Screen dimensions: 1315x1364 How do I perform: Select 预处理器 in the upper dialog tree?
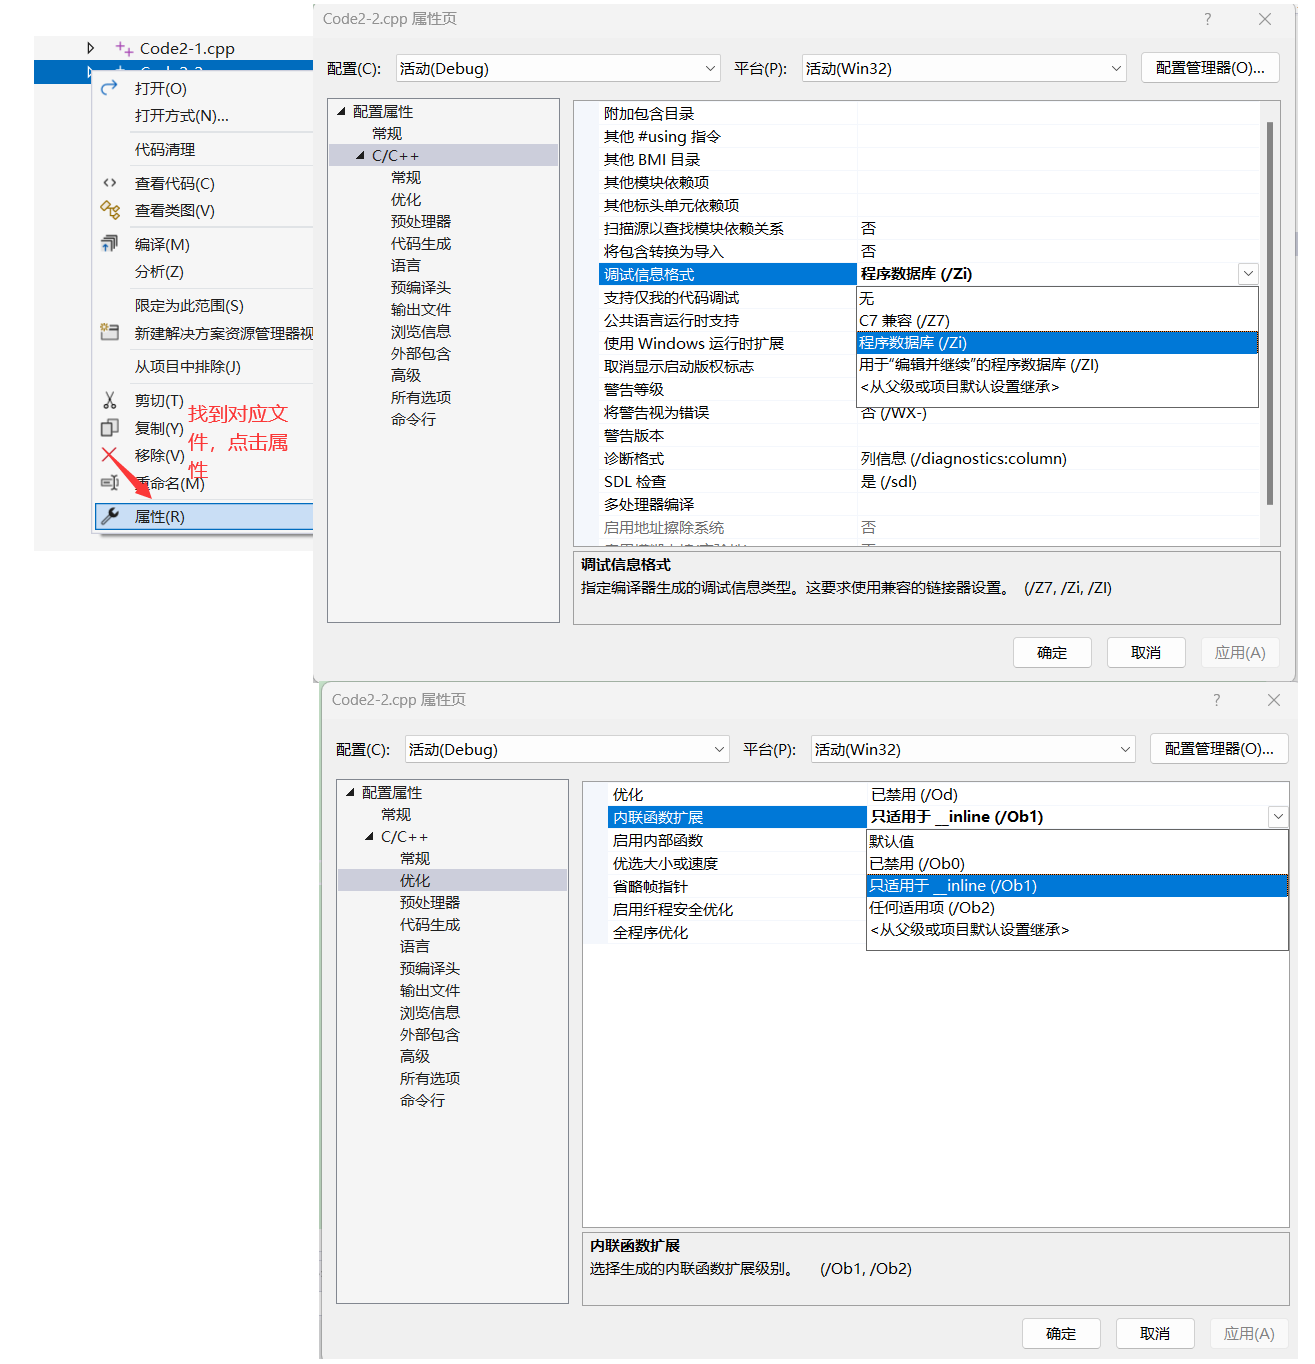click(421, 221)
